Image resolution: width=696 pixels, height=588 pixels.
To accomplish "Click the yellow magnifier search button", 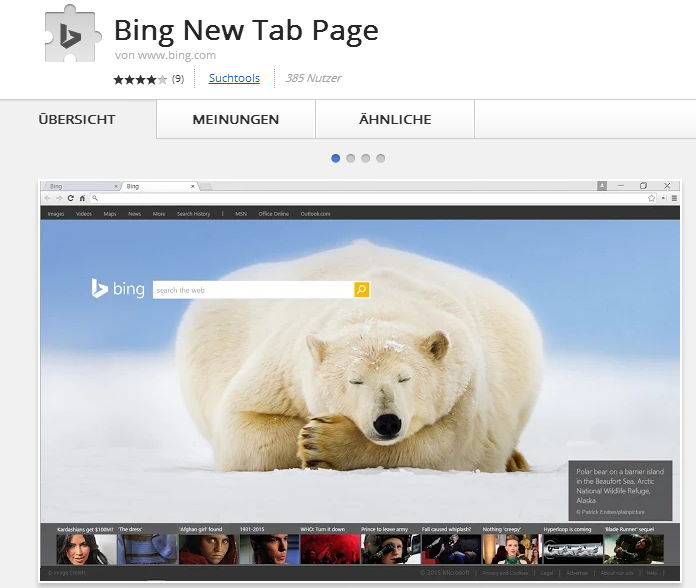I will 362,290.
